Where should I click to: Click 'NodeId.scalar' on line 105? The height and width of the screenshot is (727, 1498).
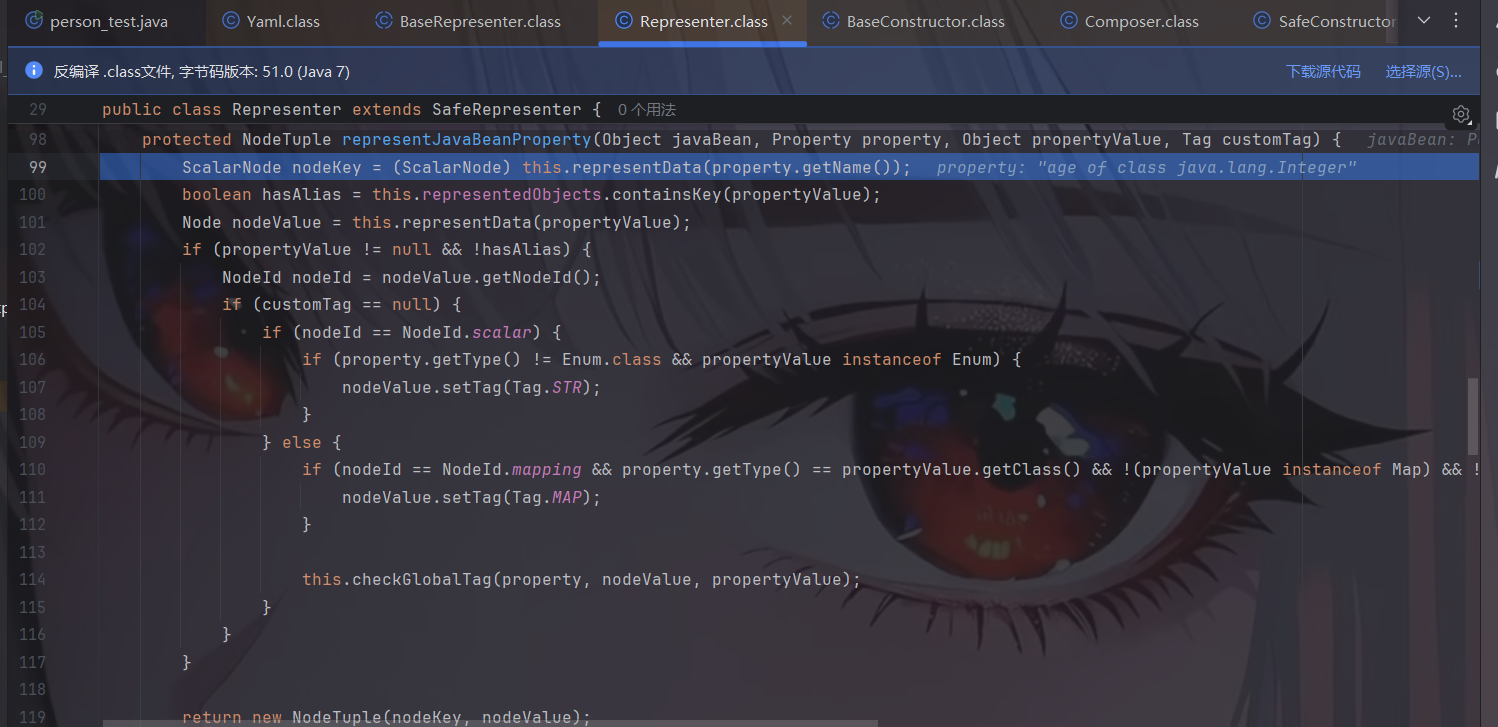tap(468, 332)
